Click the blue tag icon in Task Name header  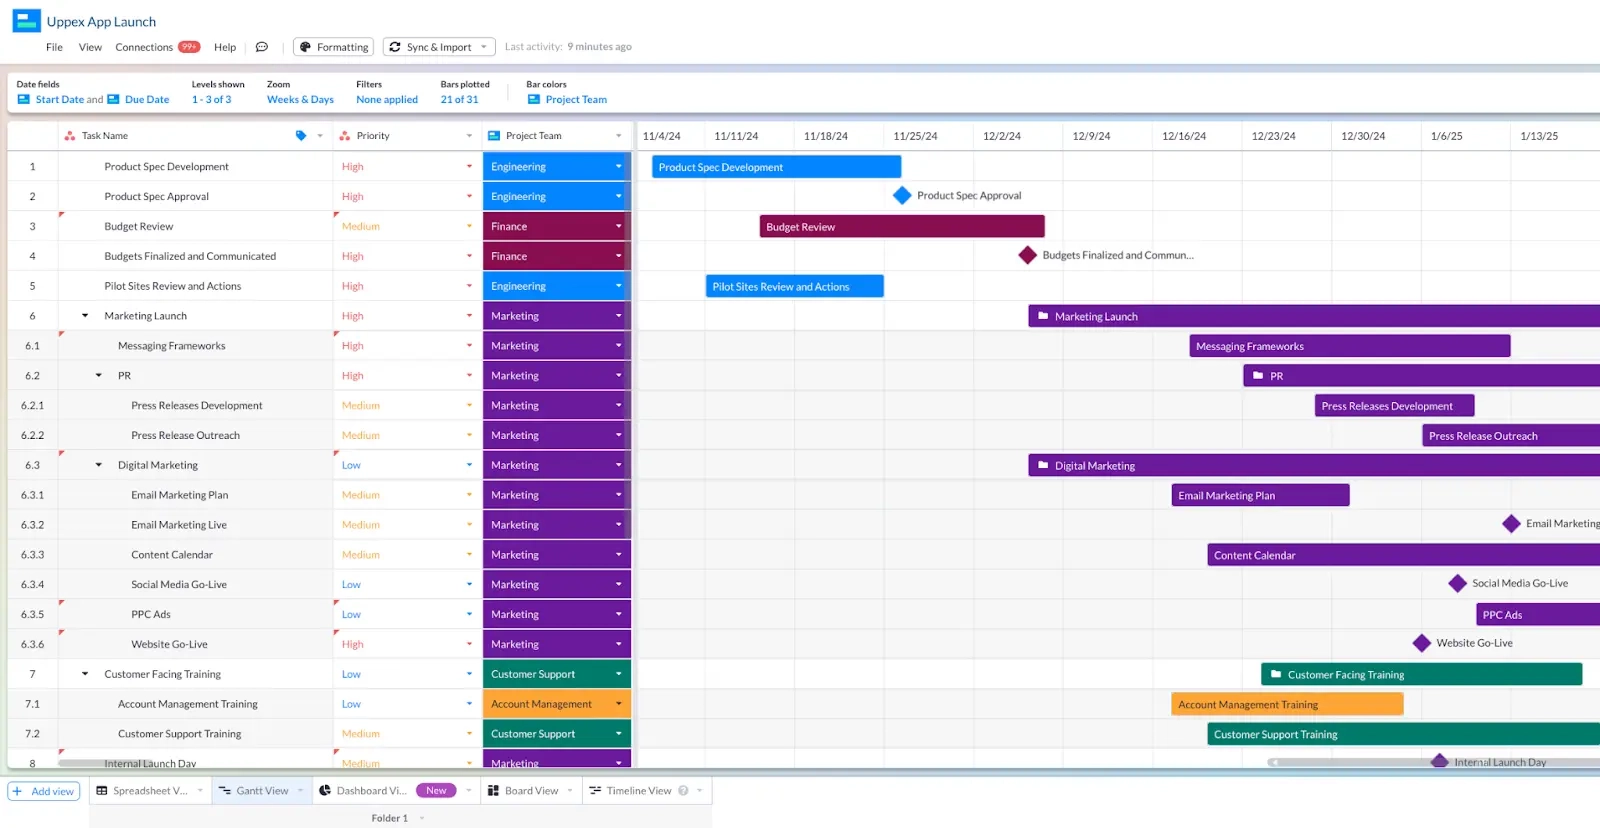(x=301, y=136)
